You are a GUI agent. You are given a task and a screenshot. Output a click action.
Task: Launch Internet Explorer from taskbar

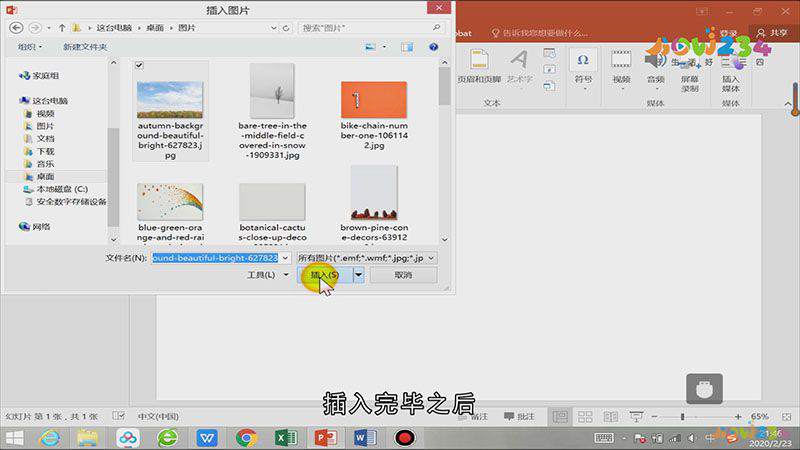coord(49,438)
